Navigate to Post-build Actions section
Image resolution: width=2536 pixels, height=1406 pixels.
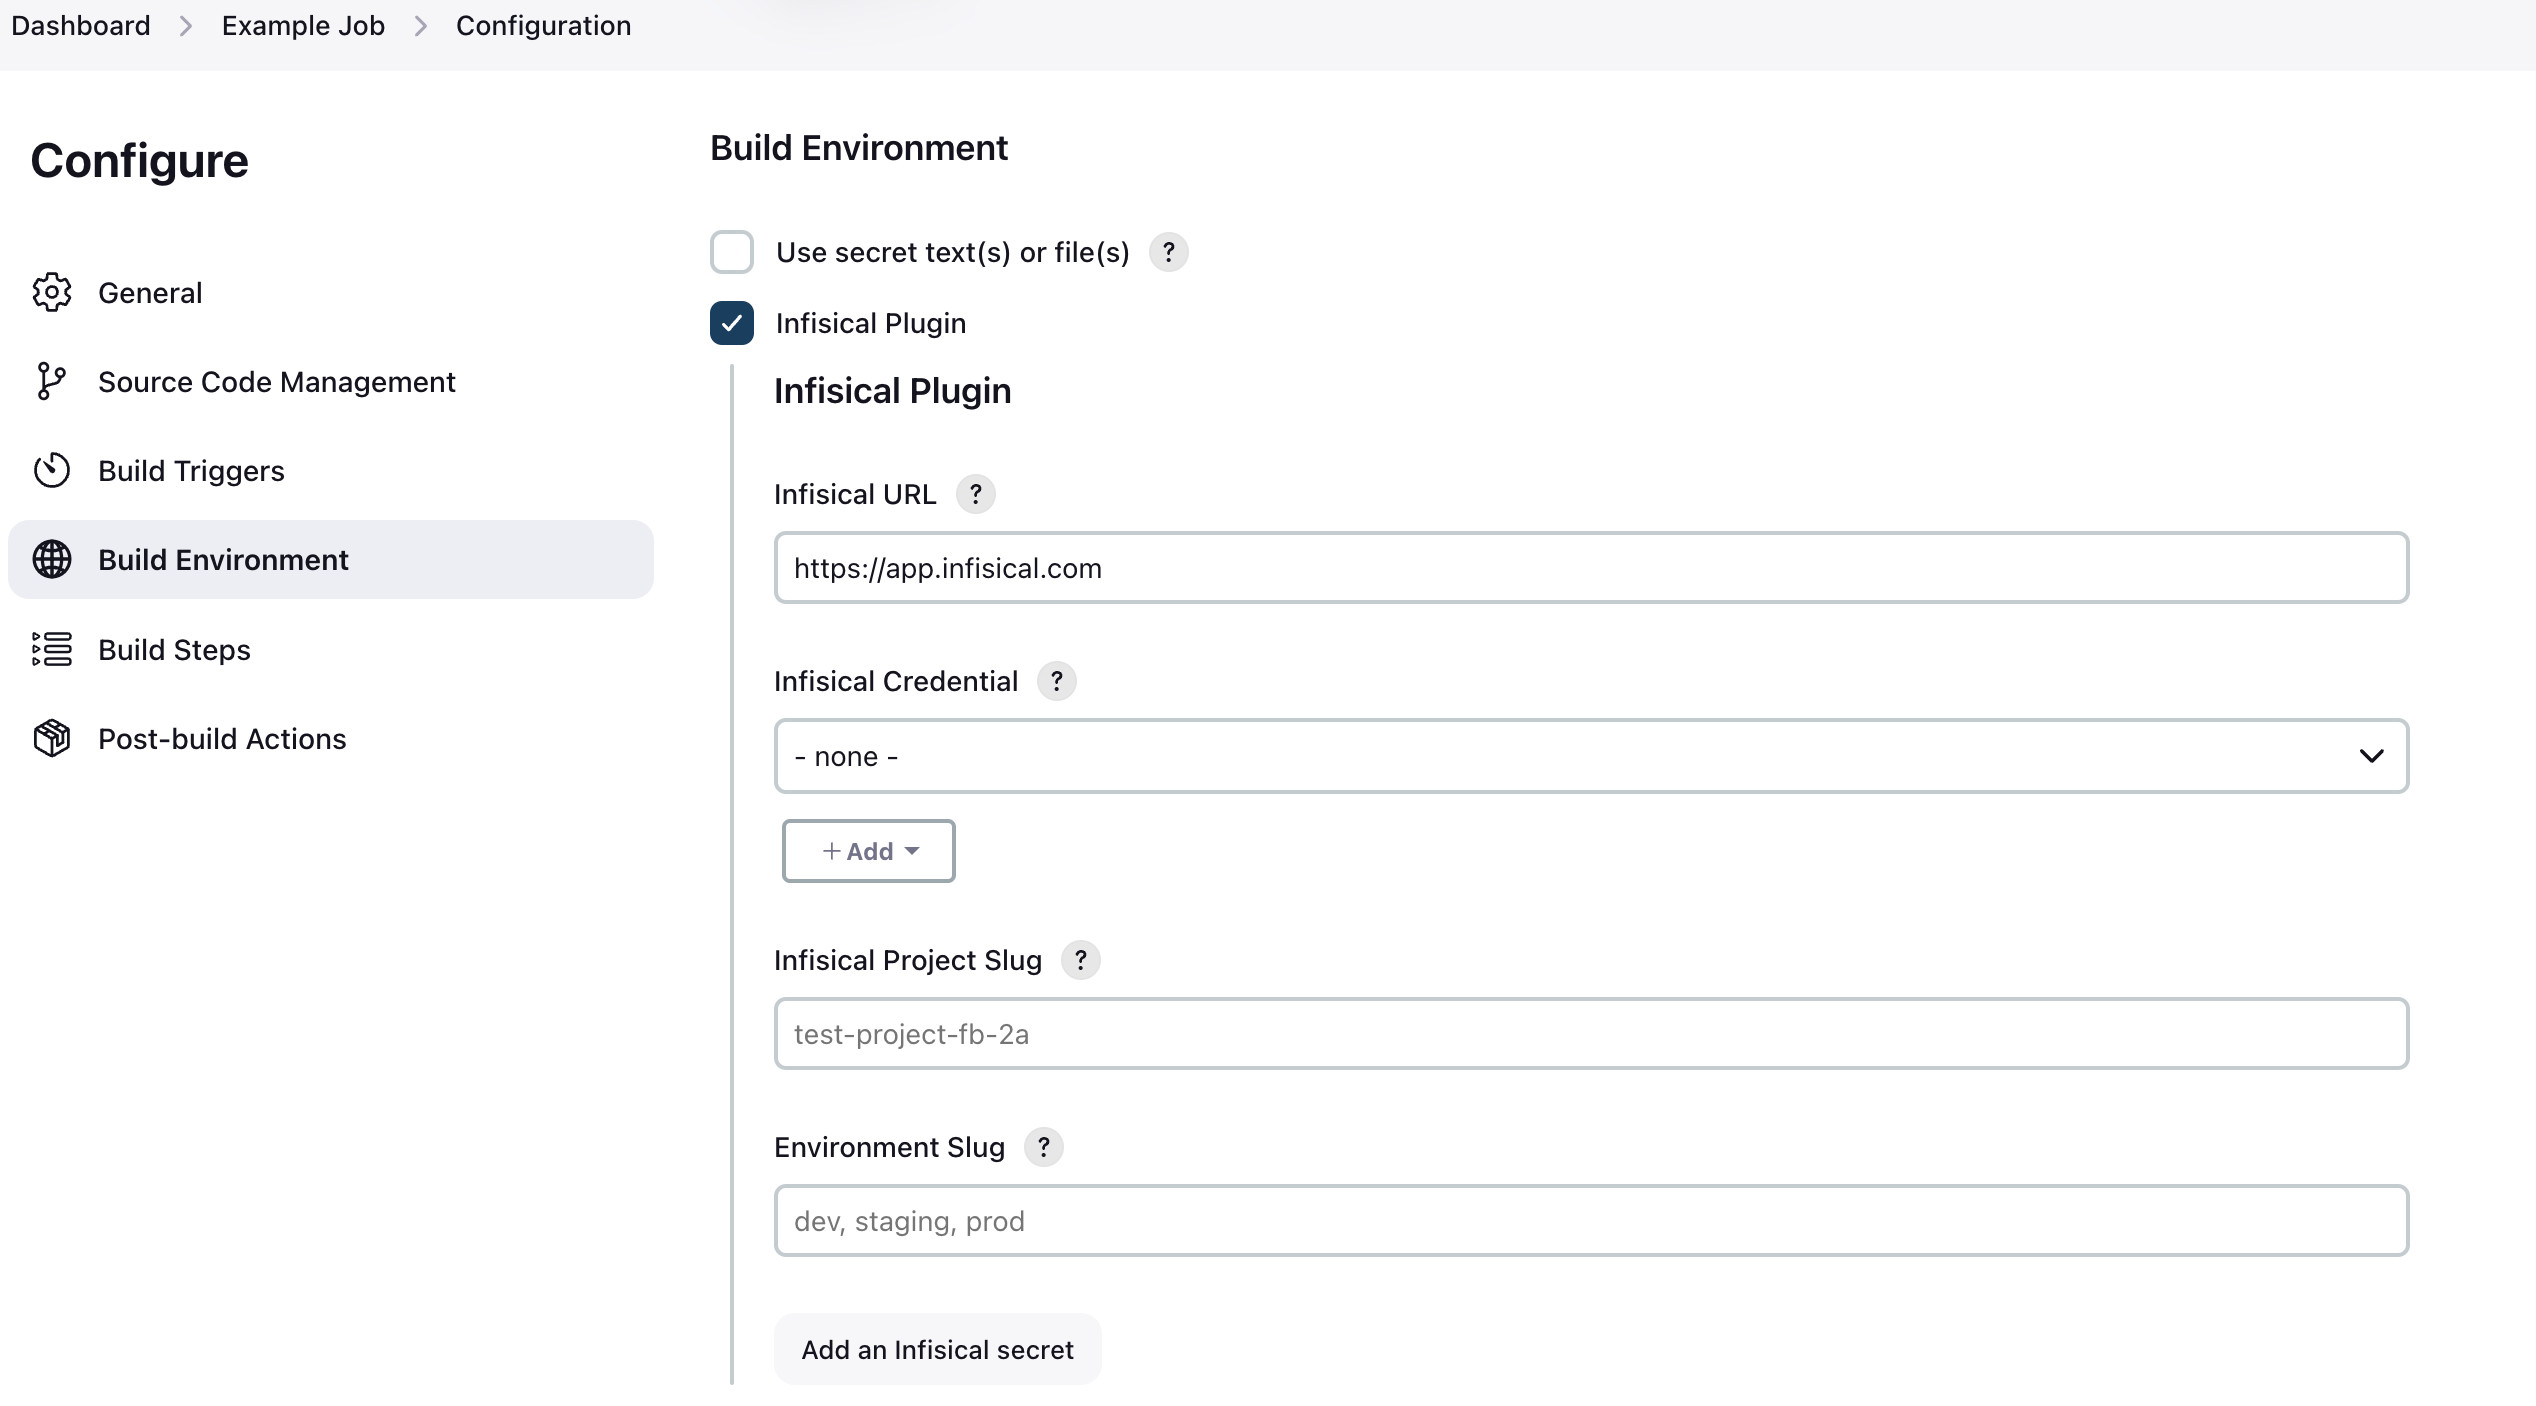(x=222, y=738)
